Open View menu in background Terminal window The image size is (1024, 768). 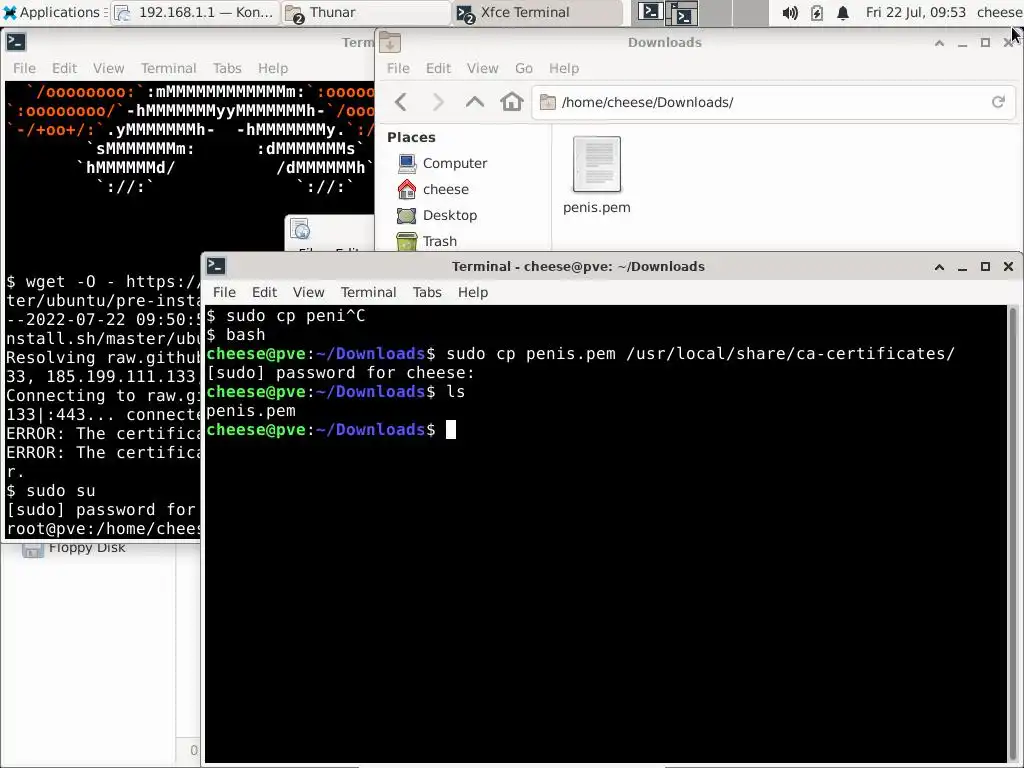[x=108, y=68]
